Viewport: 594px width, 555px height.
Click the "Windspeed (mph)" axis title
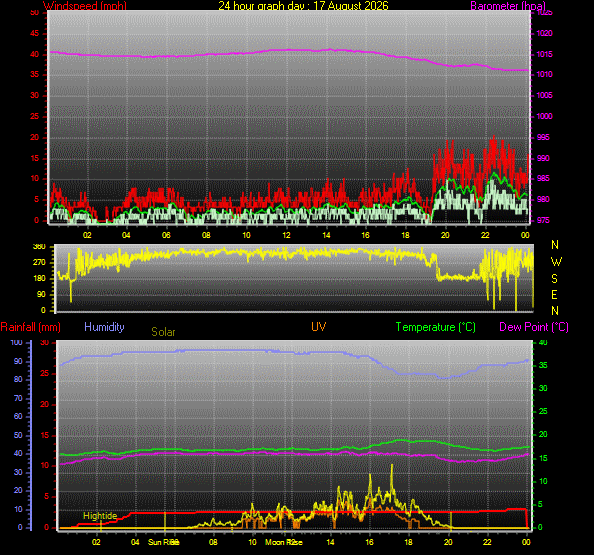tap(85, 6)
